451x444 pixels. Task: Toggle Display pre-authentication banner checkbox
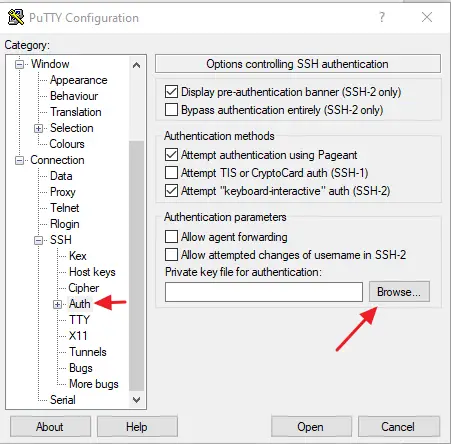click(x=171, y=91)
